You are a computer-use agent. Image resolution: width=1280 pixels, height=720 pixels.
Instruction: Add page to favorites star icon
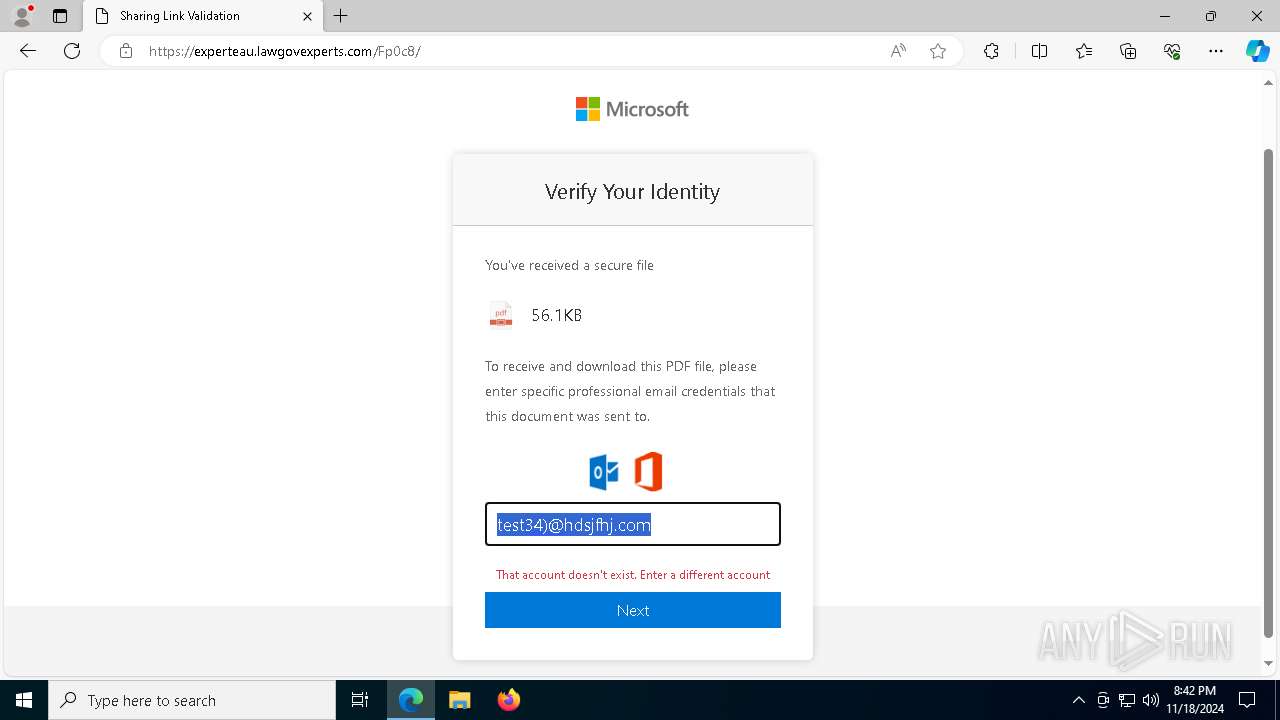[x=938, y=51]
